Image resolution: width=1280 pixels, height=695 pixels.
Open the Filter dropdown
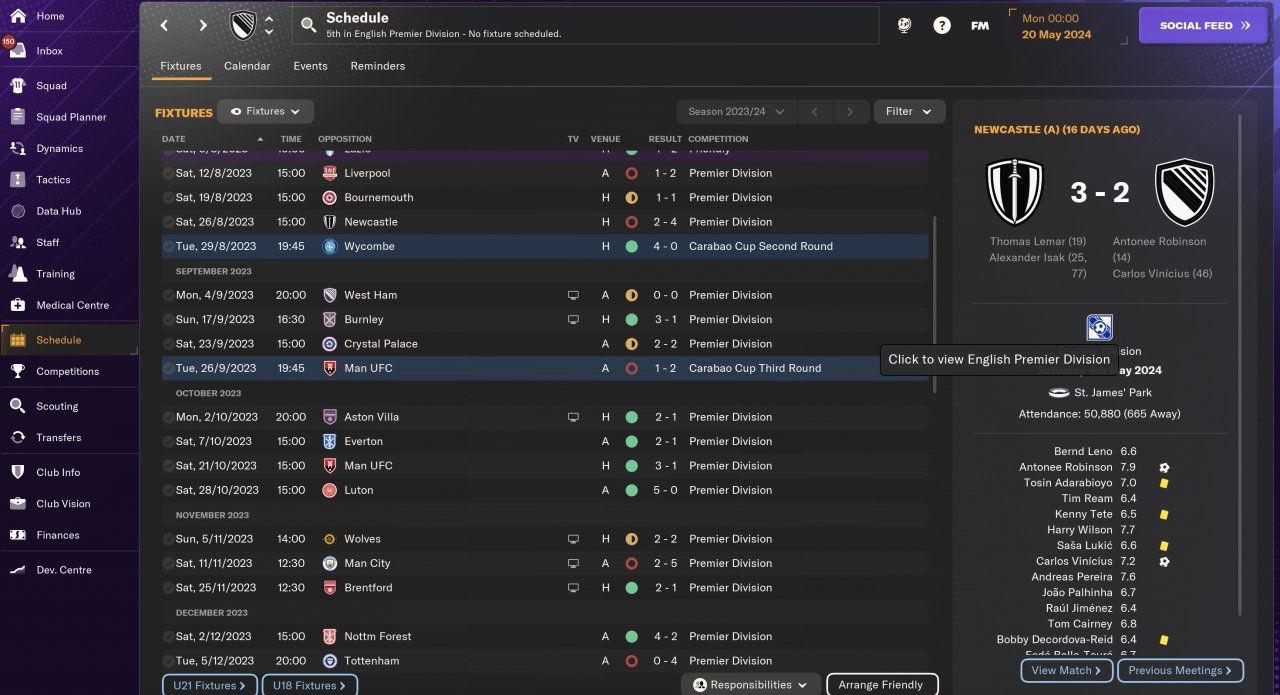coord(909,112)
